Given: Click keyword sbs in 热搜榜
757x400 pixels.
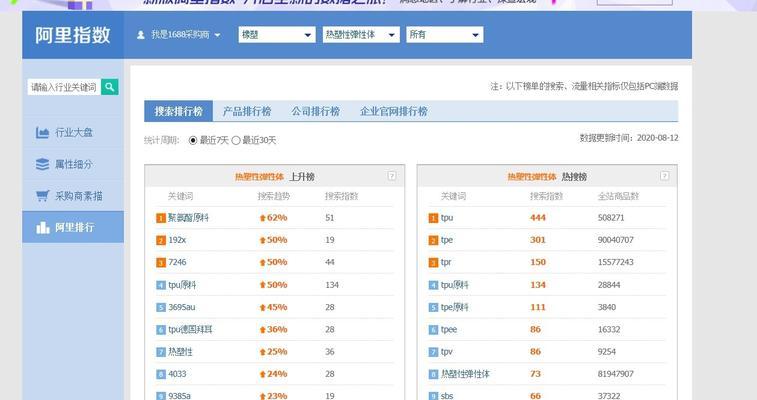Looking at the screenshot, I should pyautogui.click(x=447, y=396).
